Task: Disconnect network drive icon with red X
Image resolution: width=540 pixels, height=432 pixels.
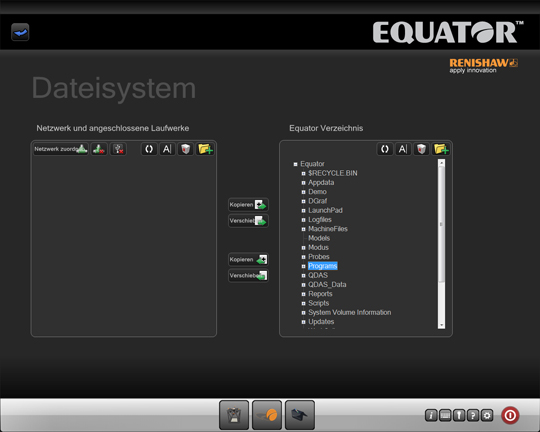Action: pyautogui.click(x=99, y=149)
